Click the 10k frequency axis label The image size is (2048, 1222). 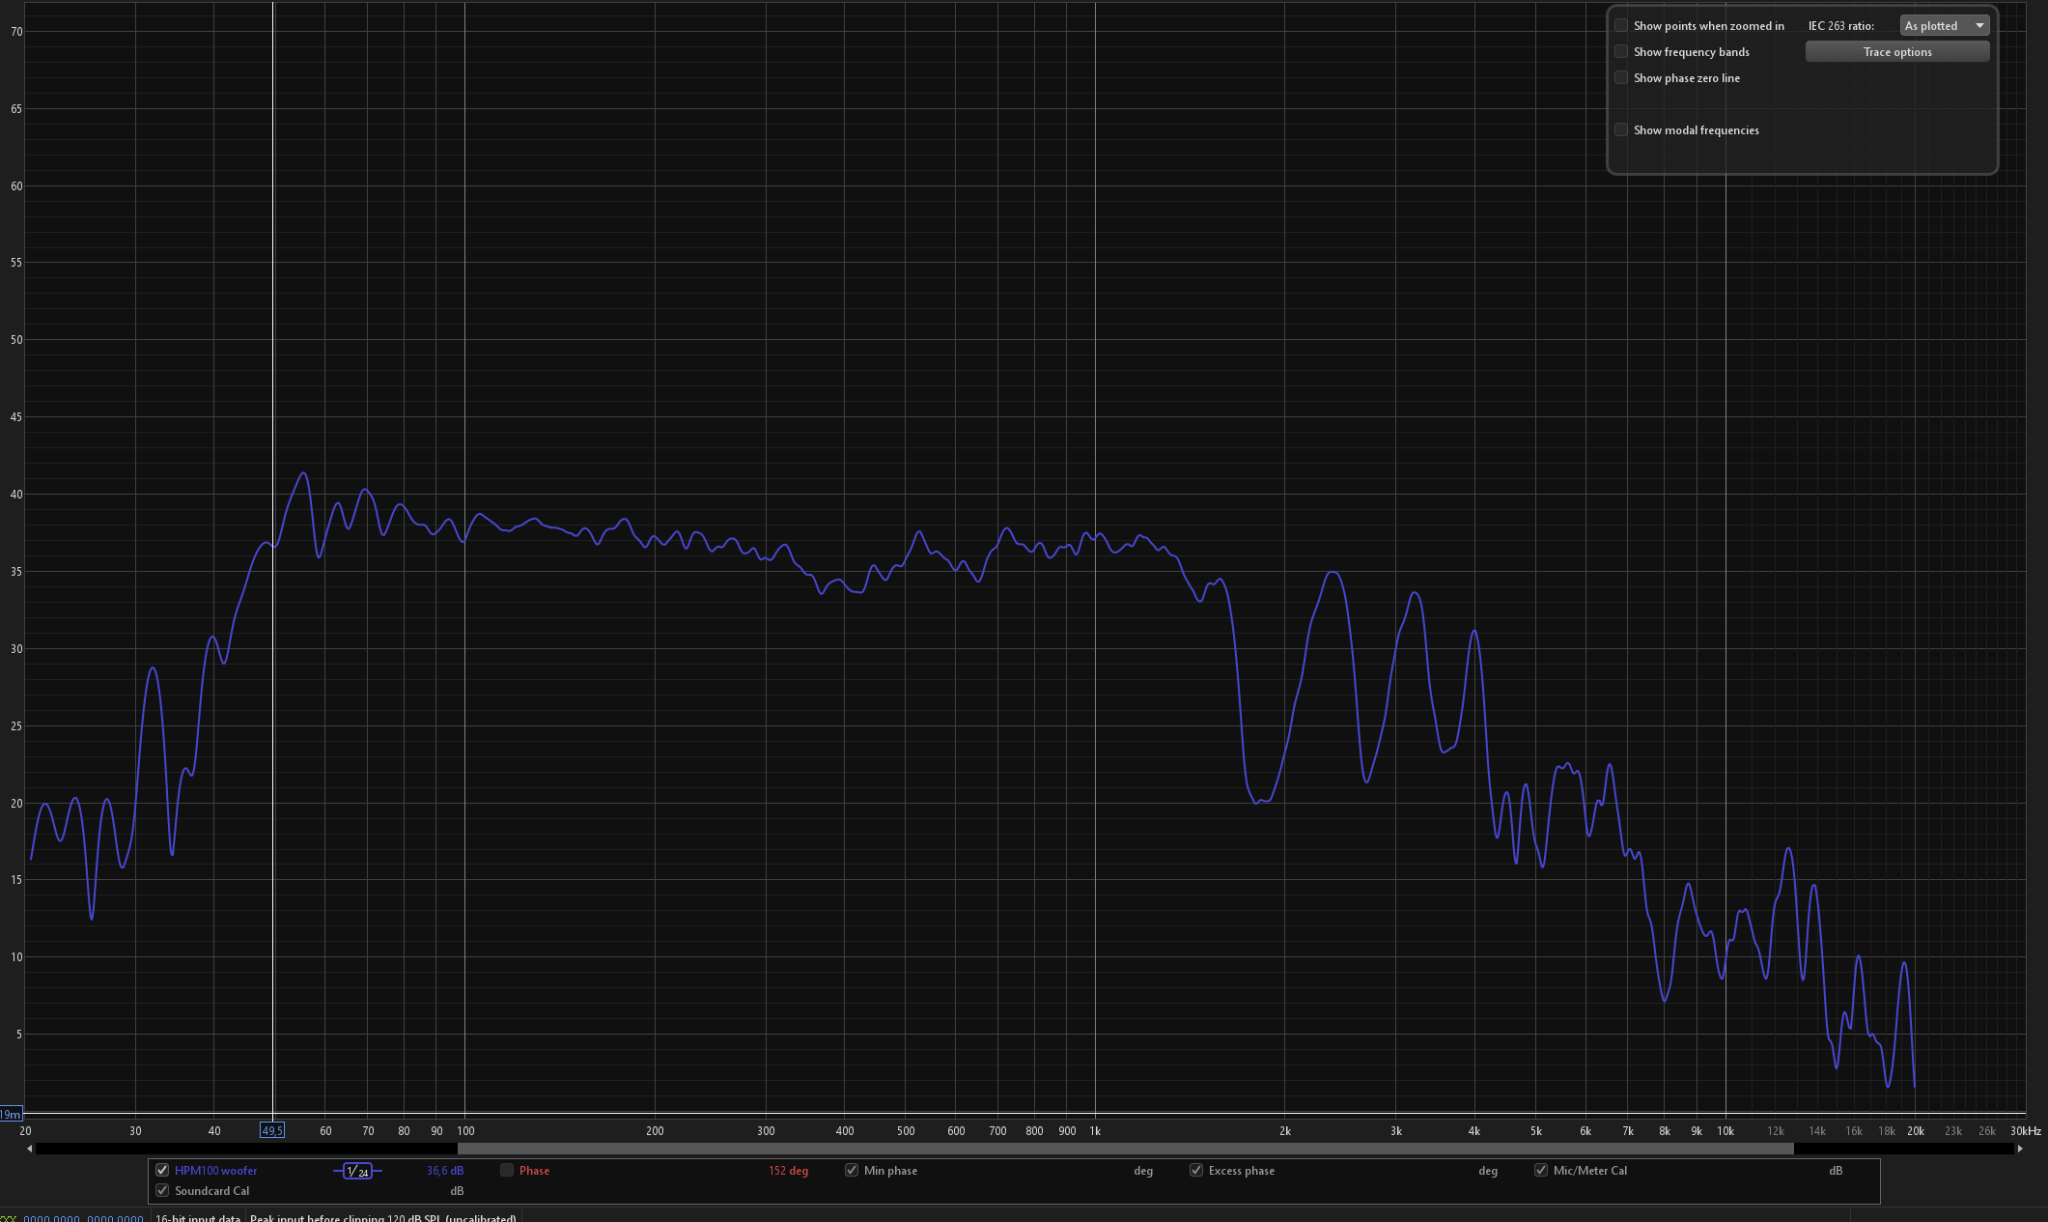click(x=1725, y=1131)
